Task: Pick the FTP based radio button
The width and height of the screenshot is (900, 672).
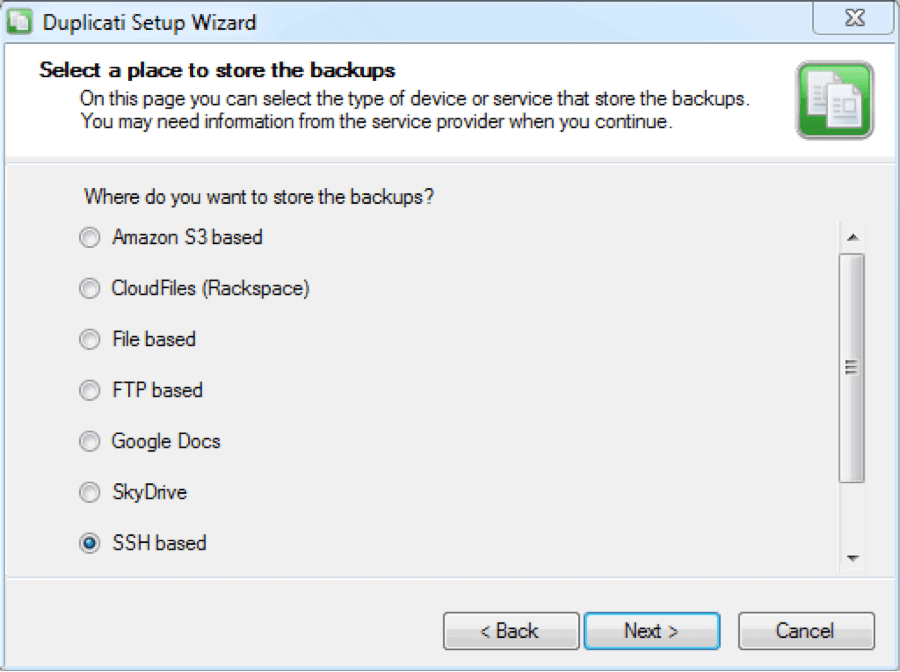Action: (90, 390)
